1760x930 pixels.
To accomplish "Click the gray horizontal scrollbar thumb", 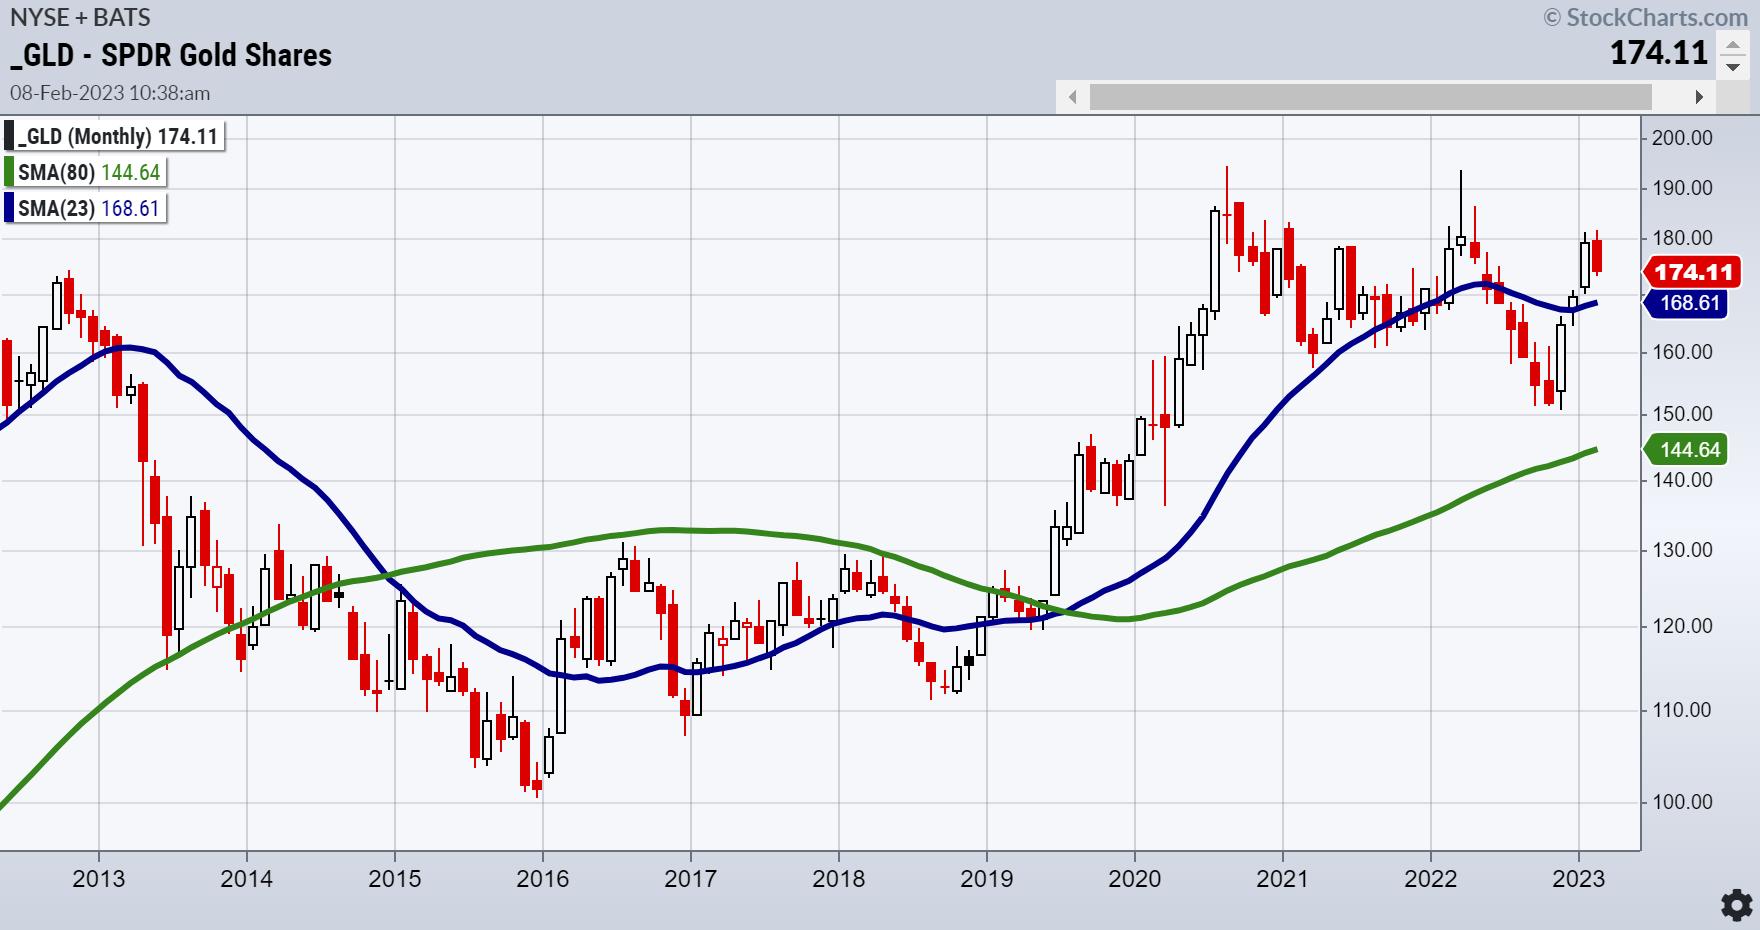I will 1370,97.
